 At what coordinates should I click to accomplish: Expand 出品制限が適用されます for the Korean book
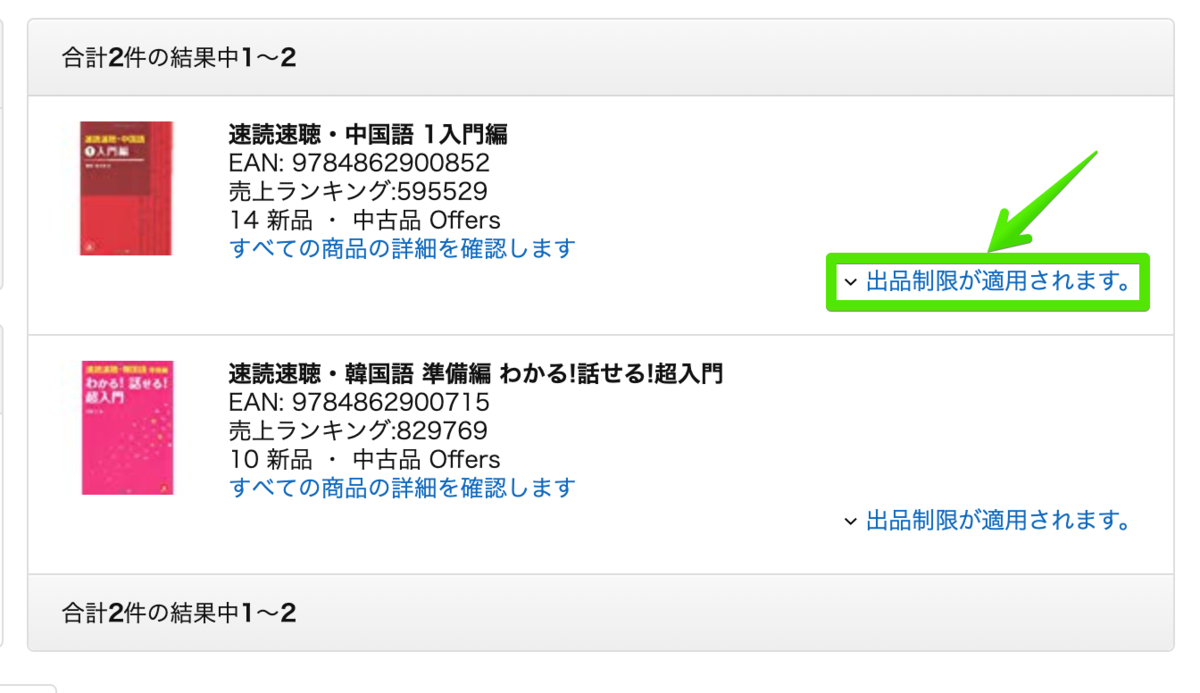(x=995, y=522)
